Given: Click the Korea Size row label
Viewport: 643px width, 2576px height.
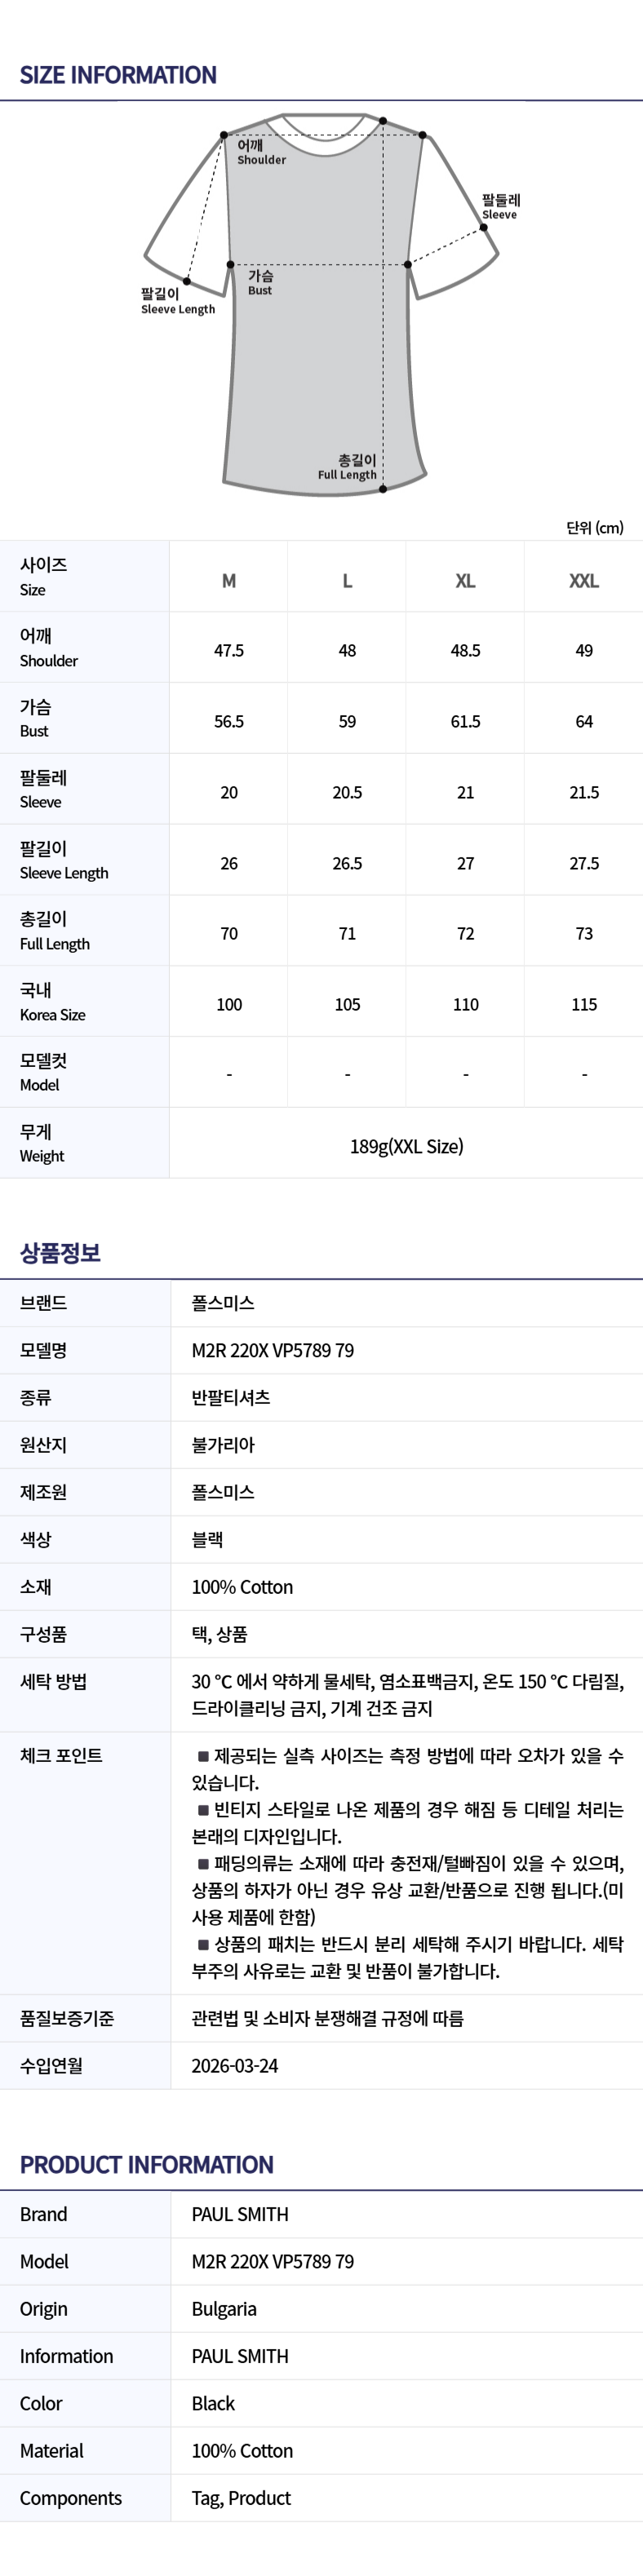Looking at the screenshot, I should pos(52,1002).
